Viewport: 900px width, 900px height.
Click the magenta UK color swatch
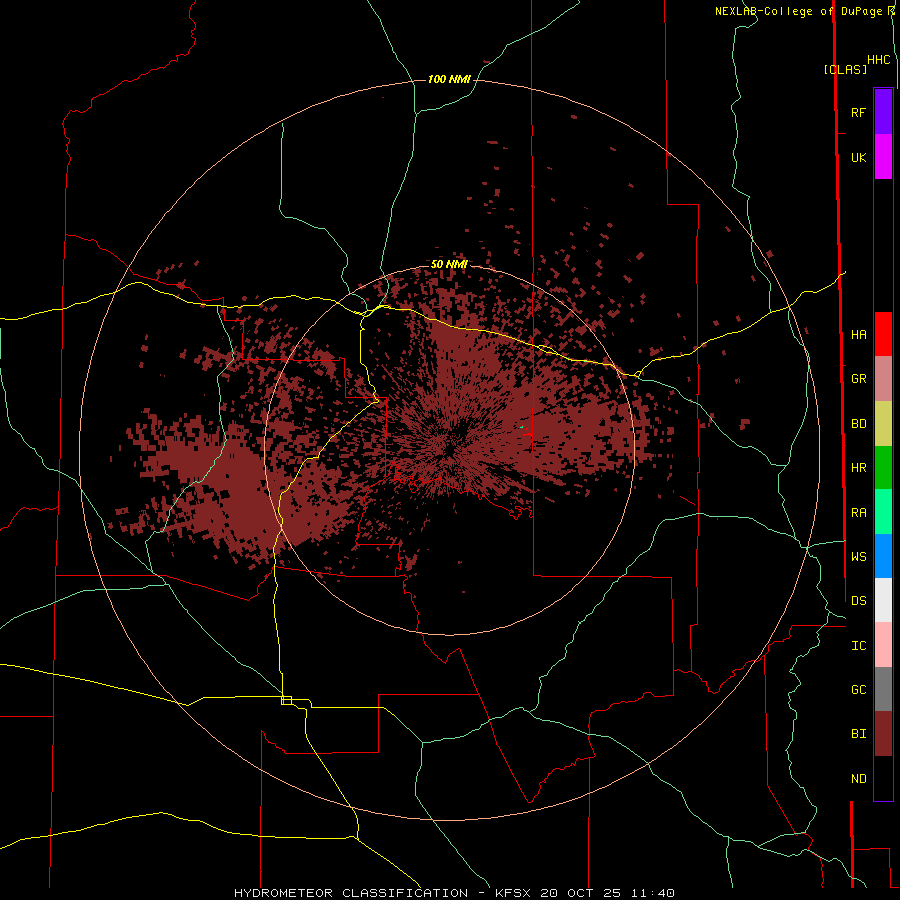[x=883, y=157]
